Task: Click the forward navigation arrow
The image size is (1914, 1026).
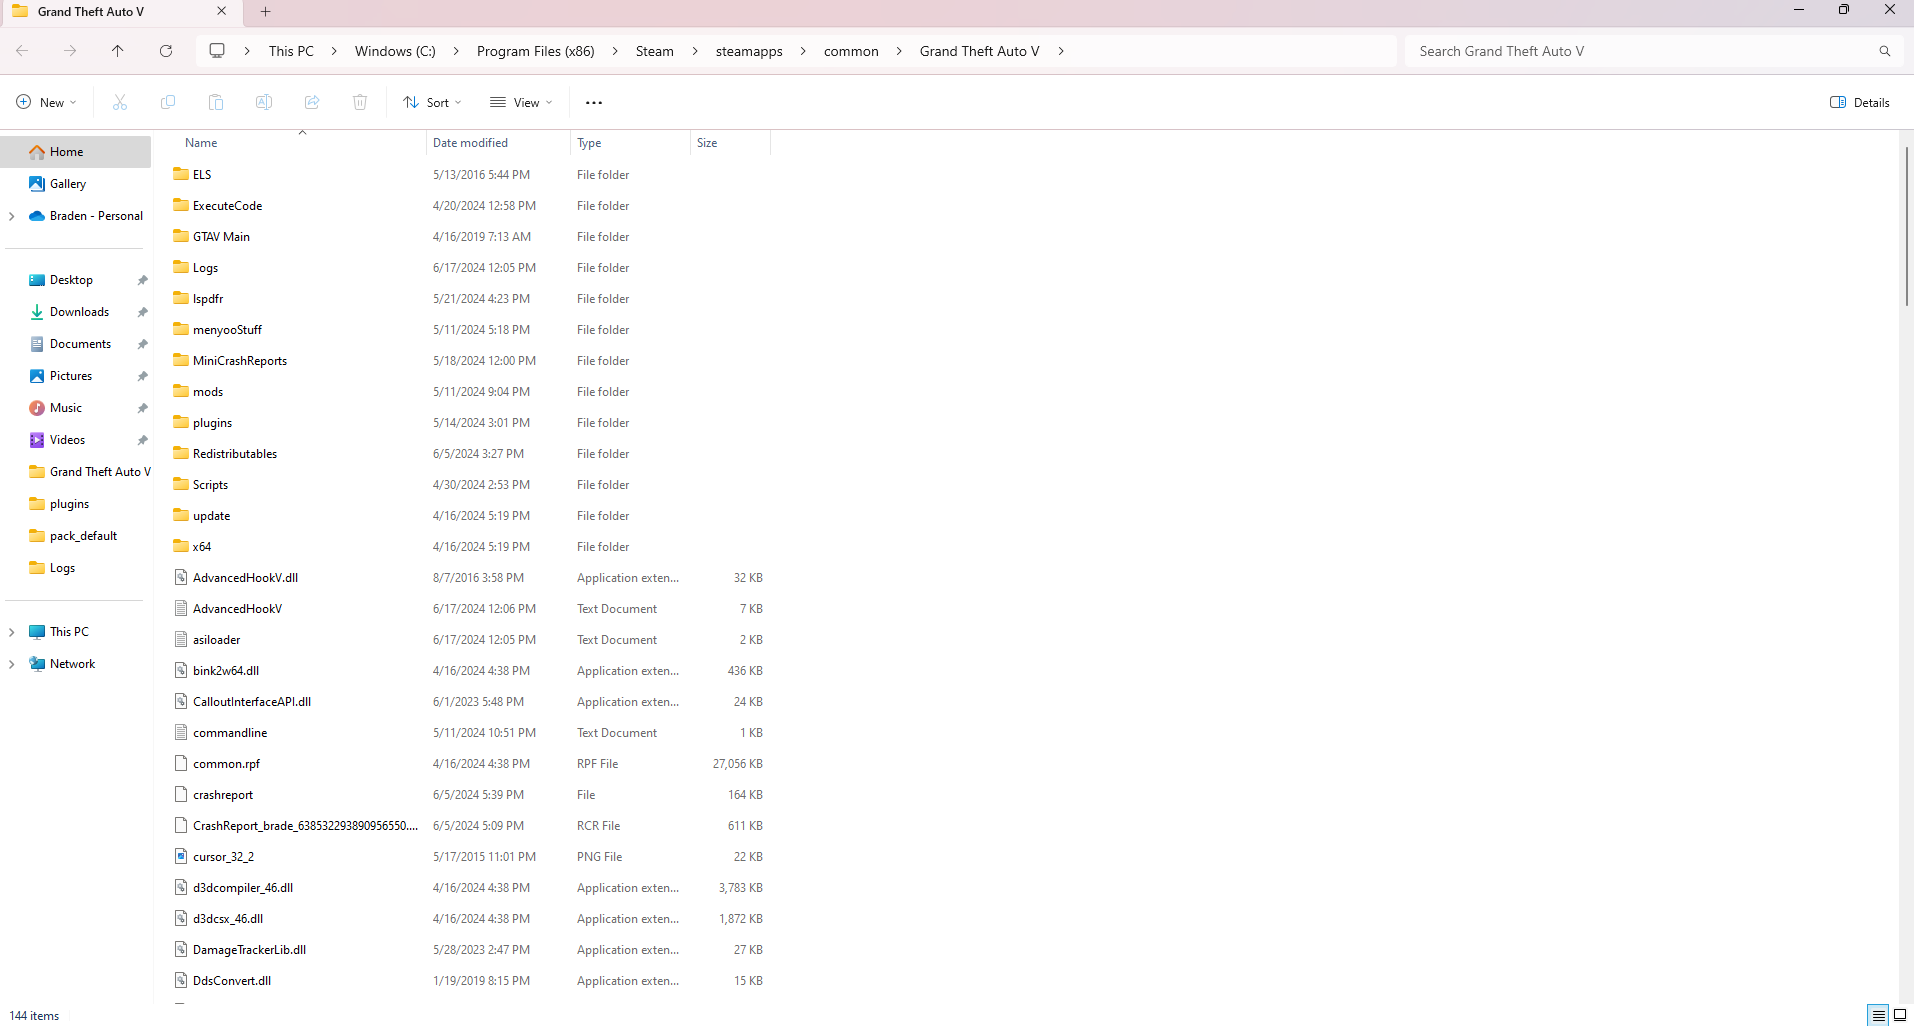Action: pos(69,51)
